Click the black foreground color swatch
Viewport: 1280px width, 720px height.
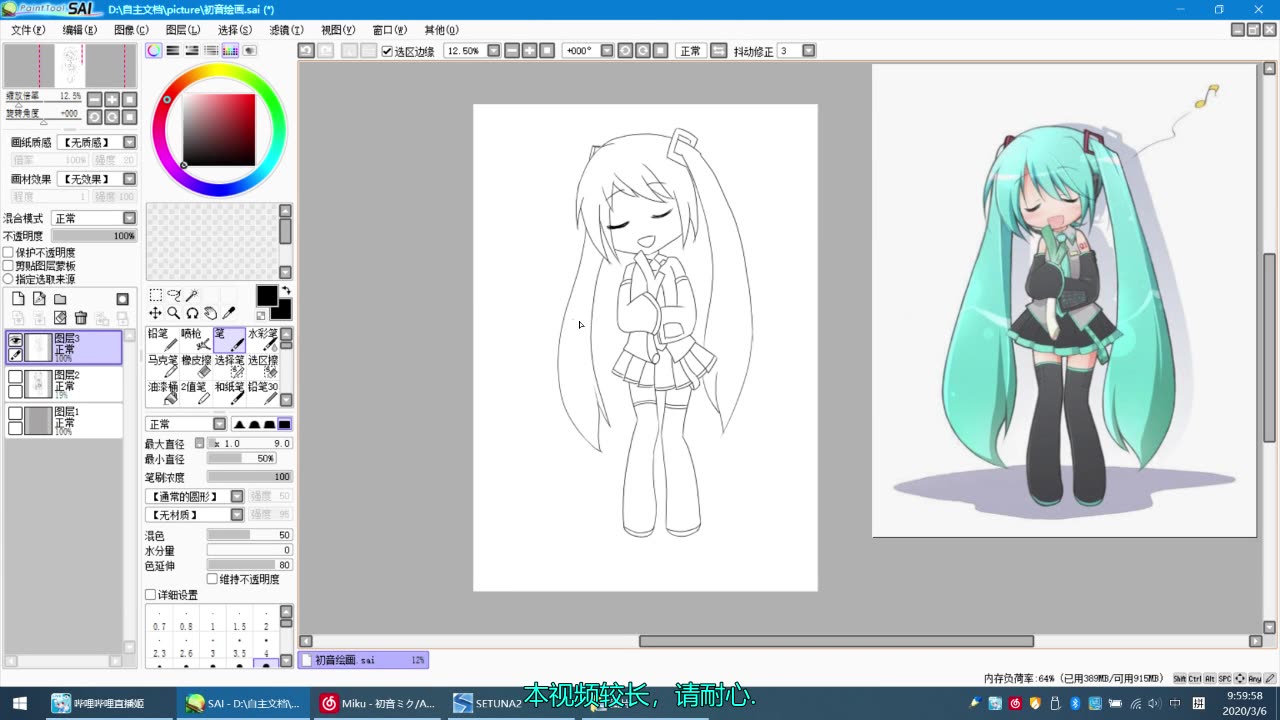point(266,295)
